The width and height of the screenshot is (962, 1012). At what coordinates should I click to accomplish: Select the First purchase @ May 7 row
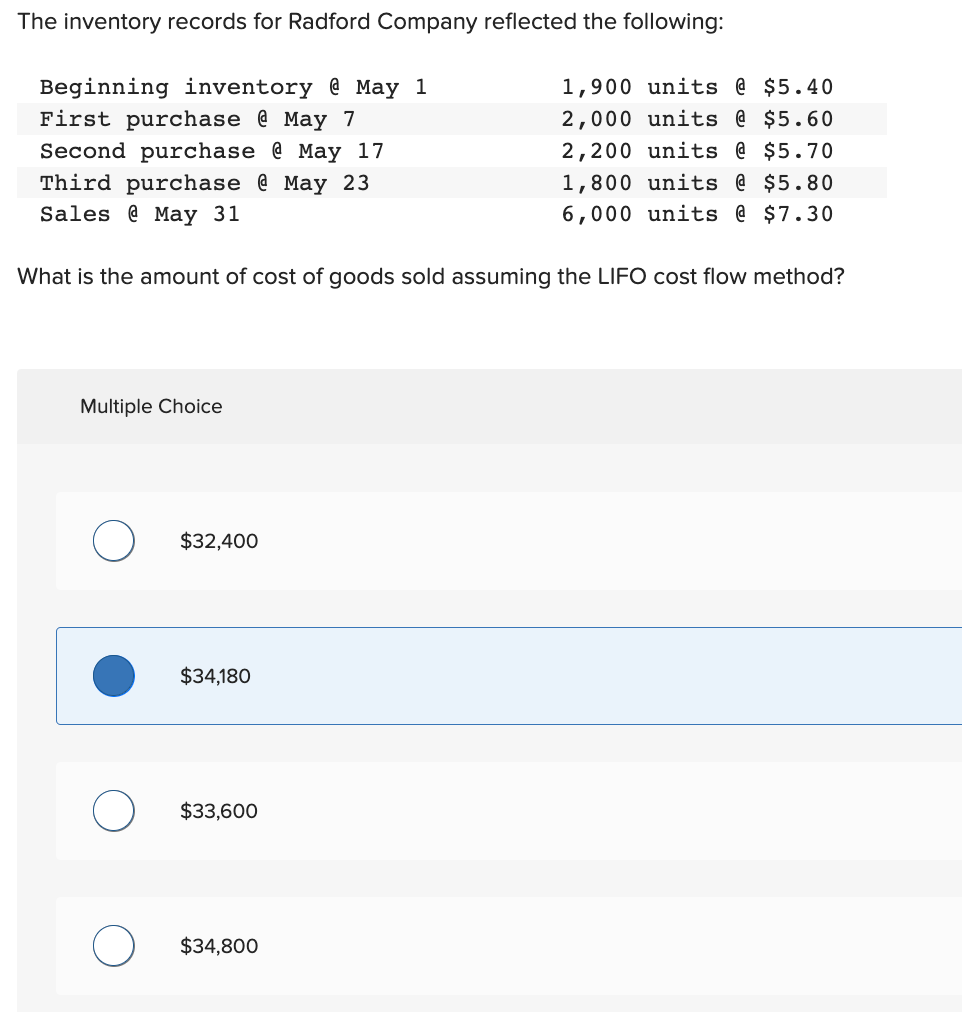pos(450,119)
